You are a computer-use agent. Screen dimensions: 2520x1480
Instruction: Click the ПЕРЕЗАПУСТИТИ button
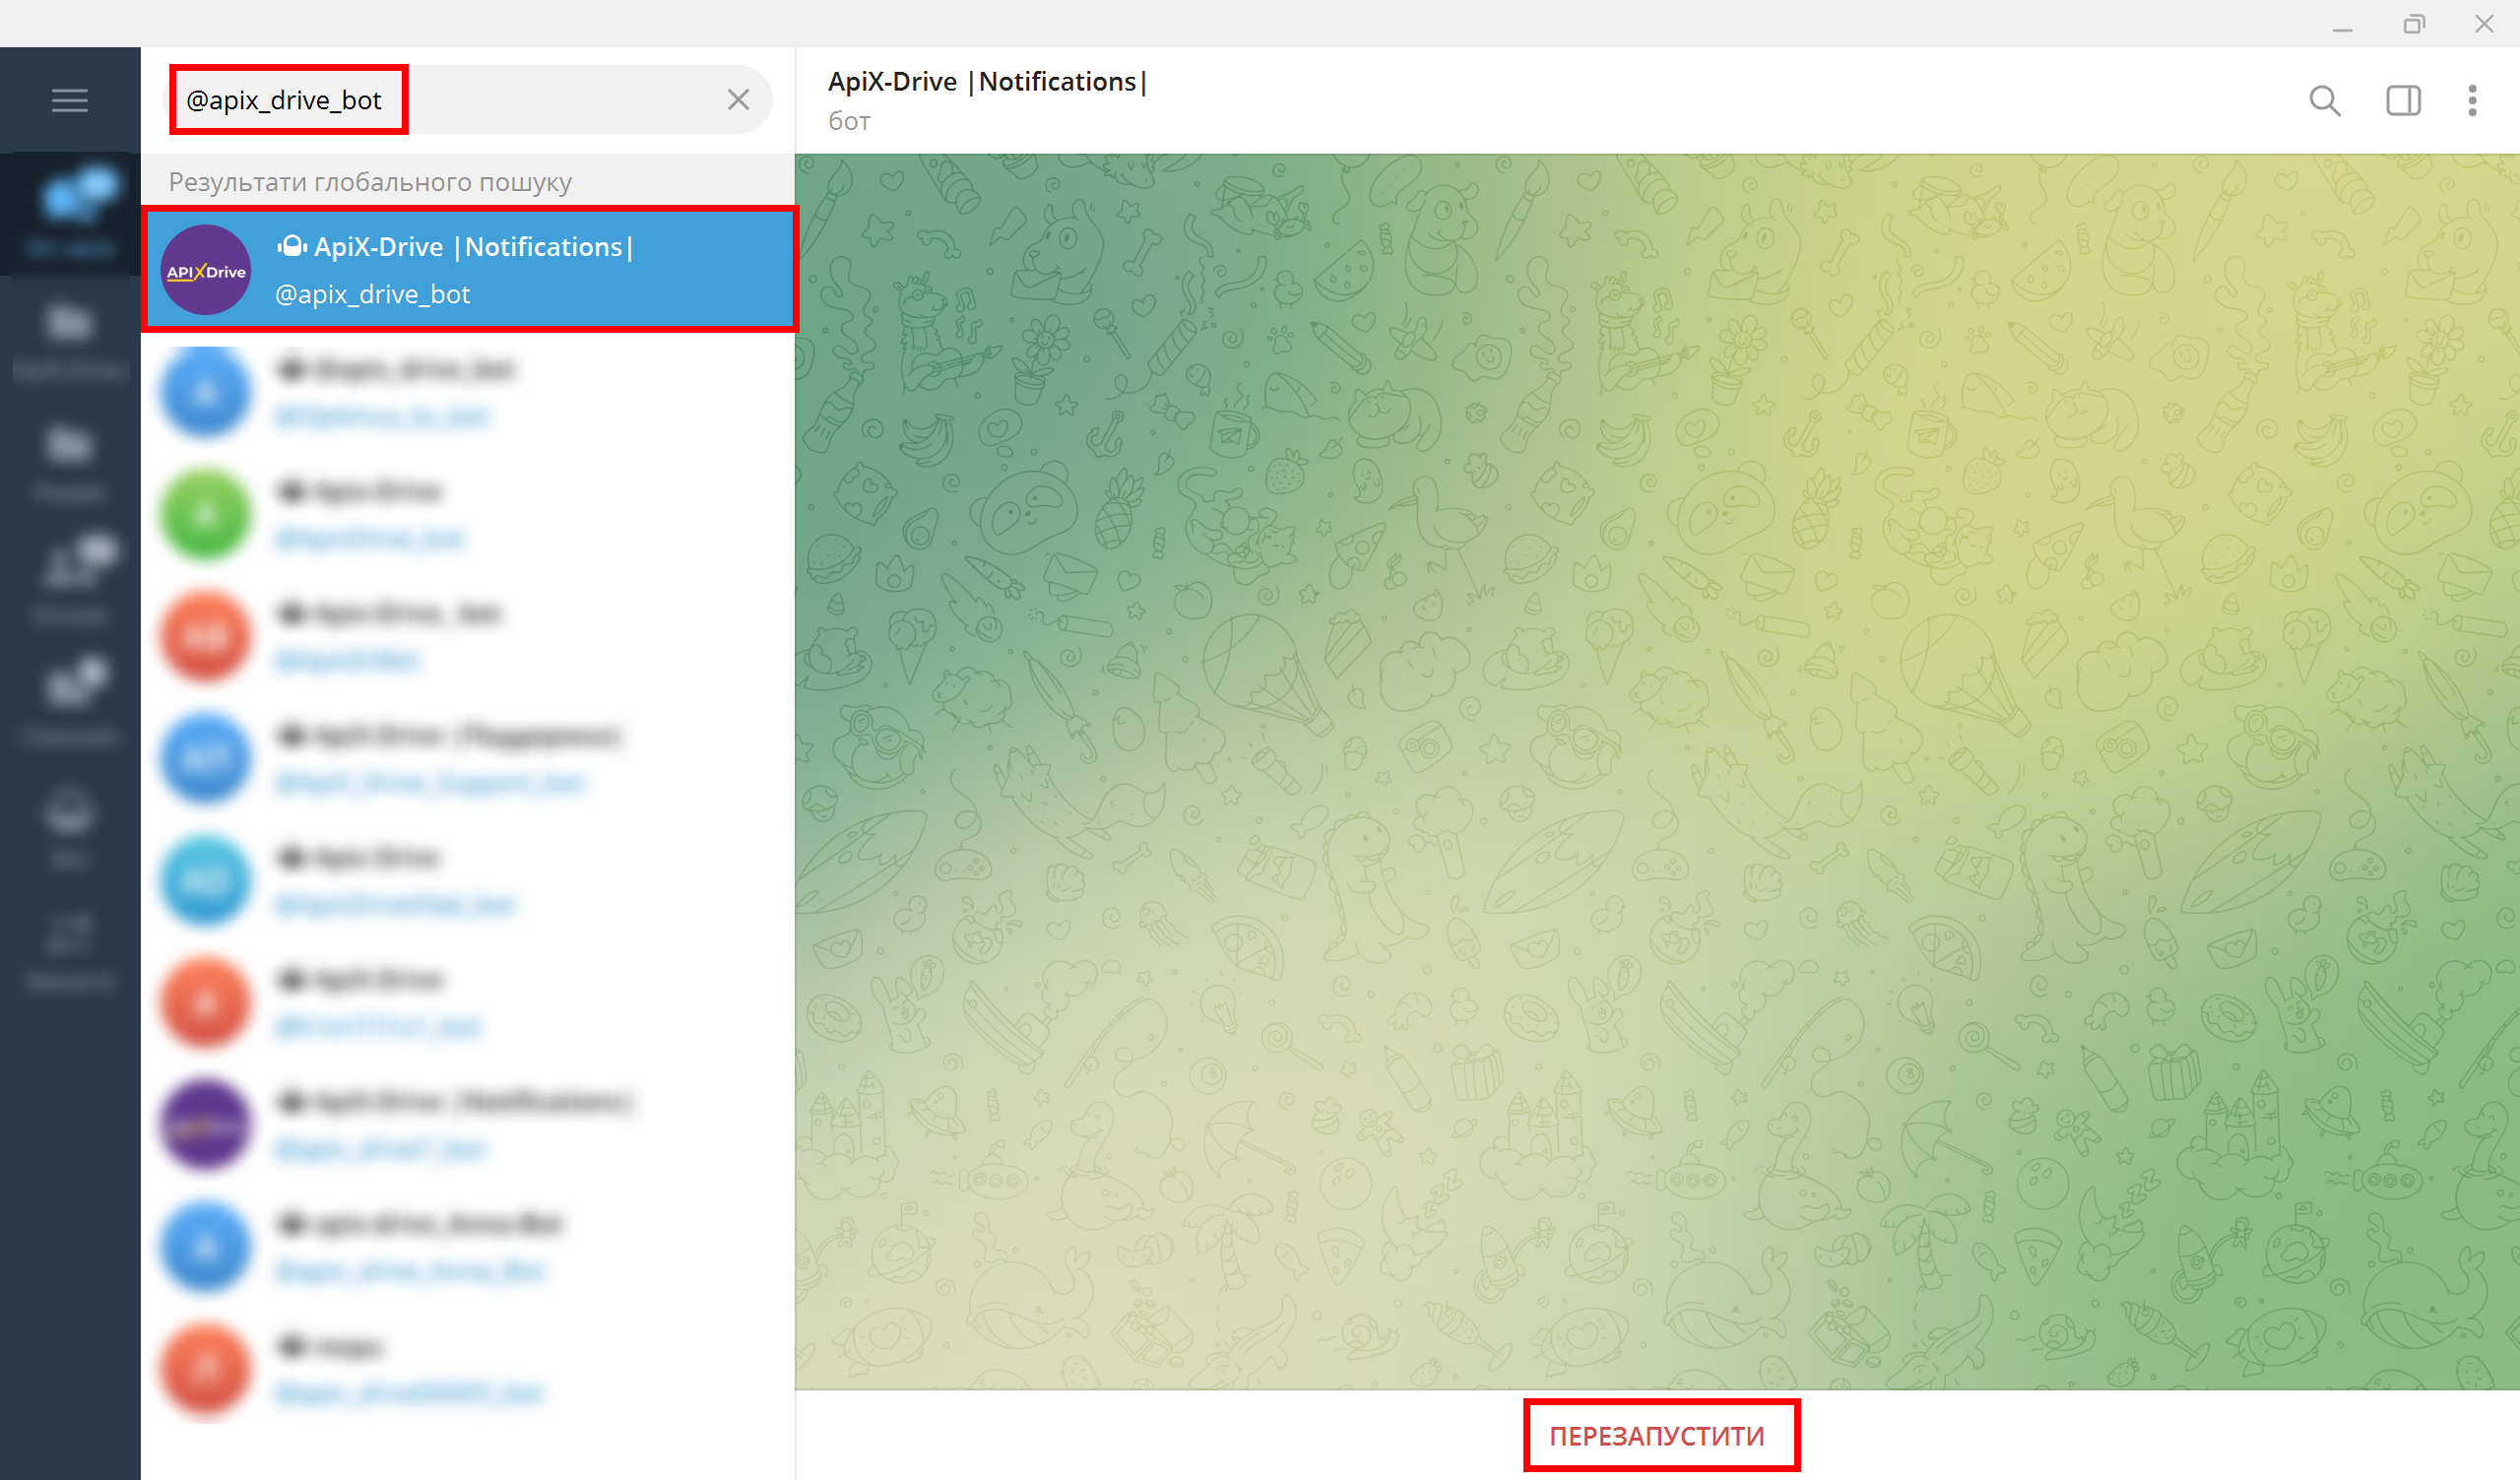(1657, 1436)
